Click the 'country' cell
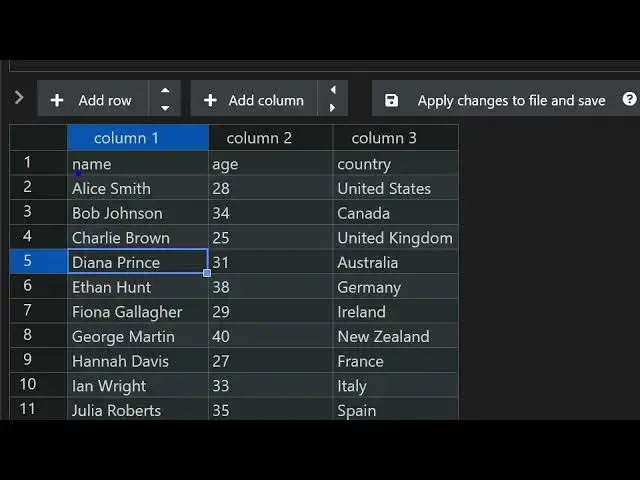Screen dimensions: 640x480 click(396, 163)
